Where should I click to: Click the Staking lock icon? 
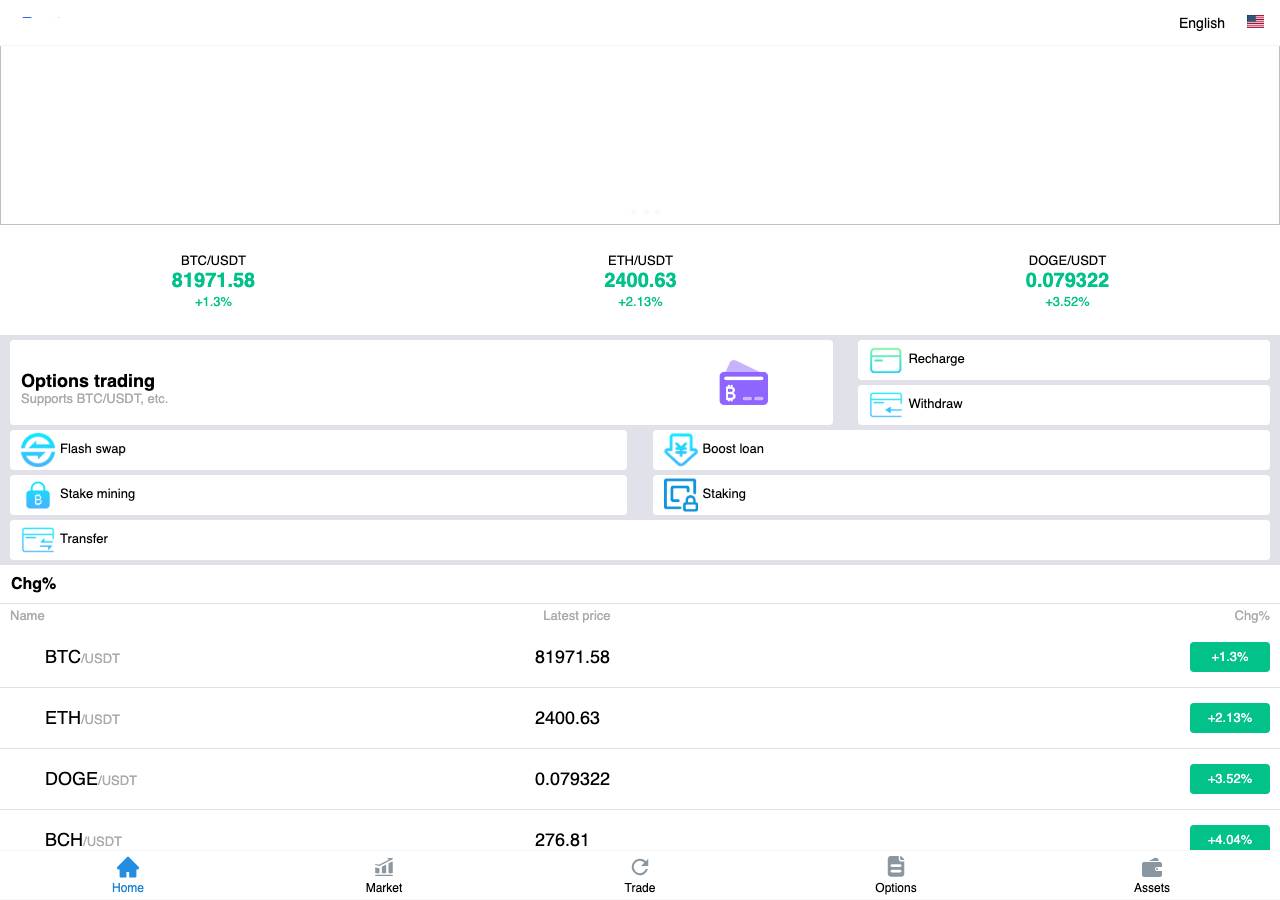681,495
